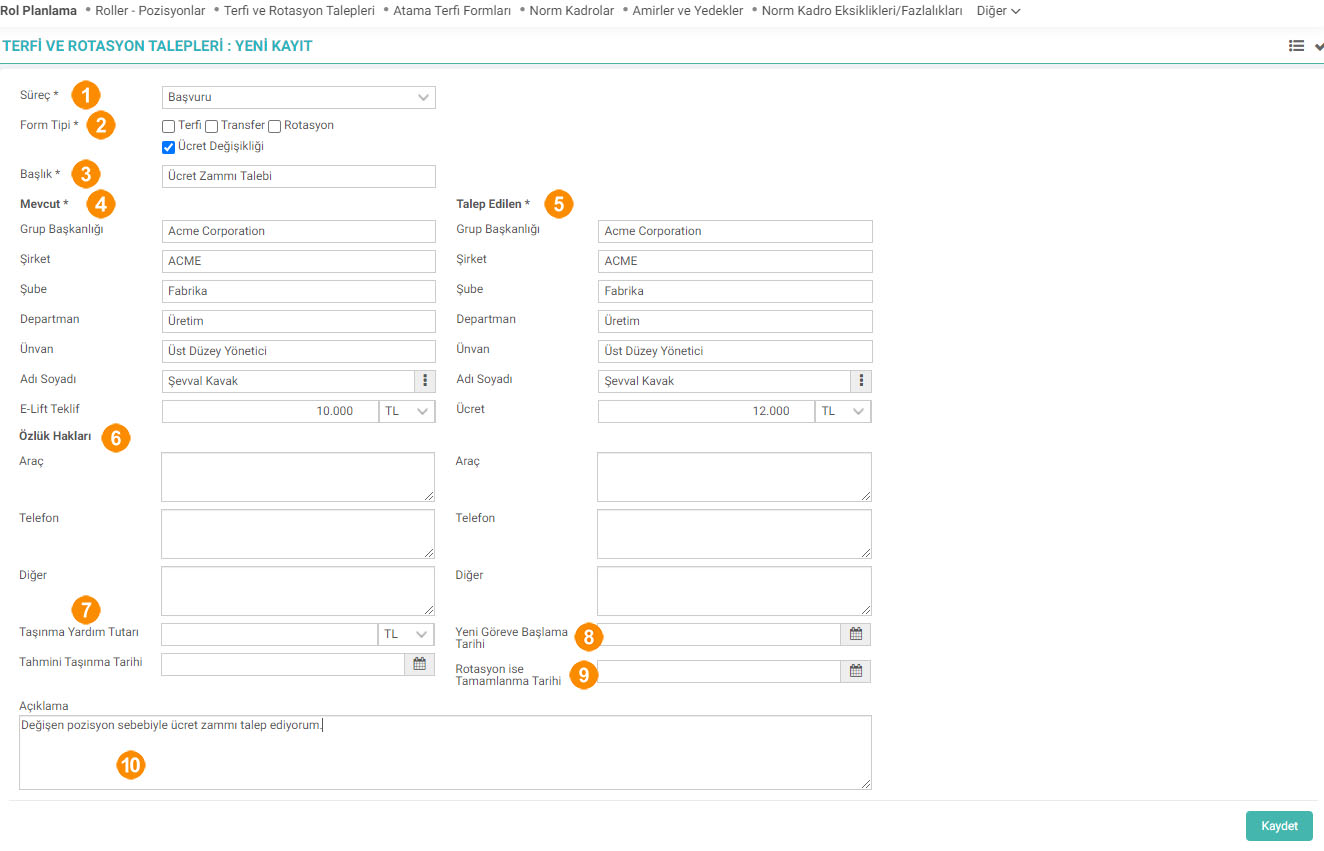Click Yeni Göreve Başlama Tarihi date field
This screenshot has height=851, width=1324.
point(719,634)
